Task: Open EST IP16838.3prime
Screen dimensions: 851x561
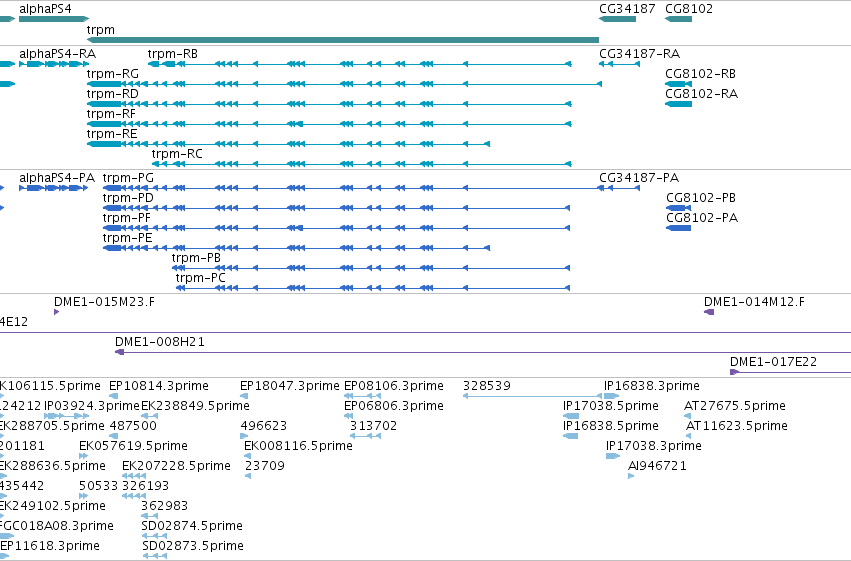Action: (x=652, y=386)
